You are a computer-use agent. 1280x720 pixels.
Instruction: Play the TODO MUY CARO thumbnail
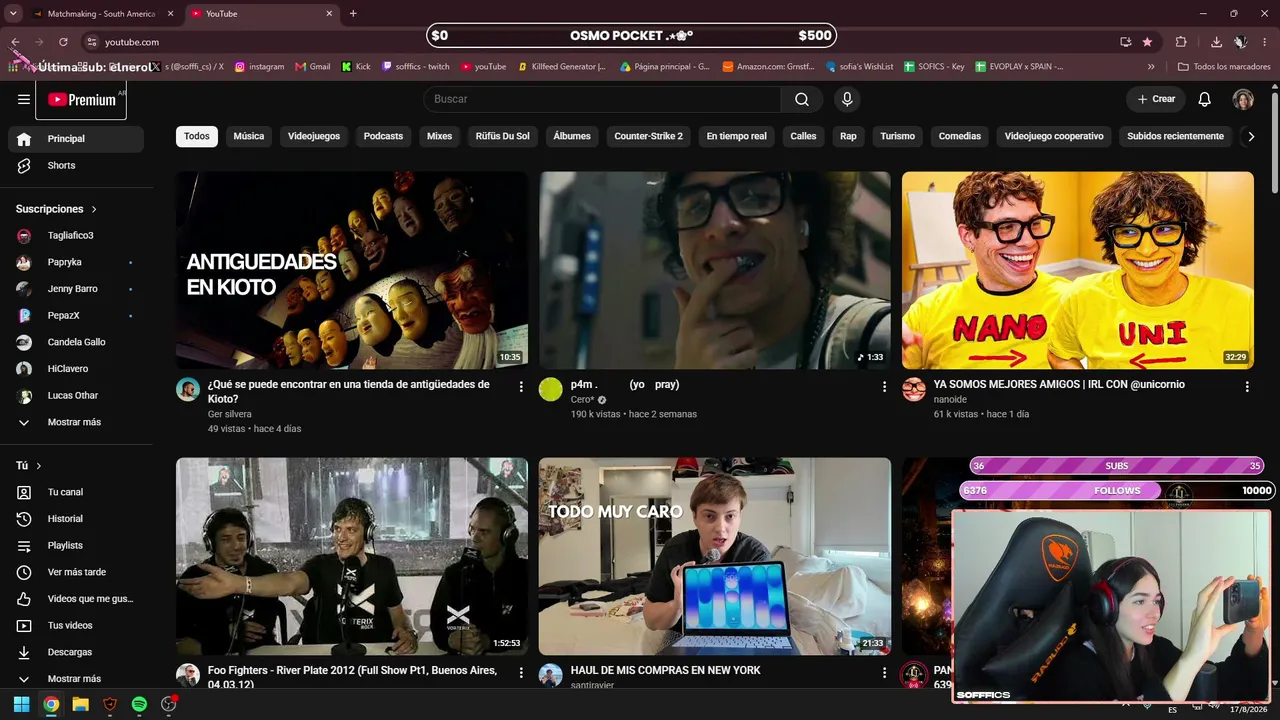pos(715,556)
